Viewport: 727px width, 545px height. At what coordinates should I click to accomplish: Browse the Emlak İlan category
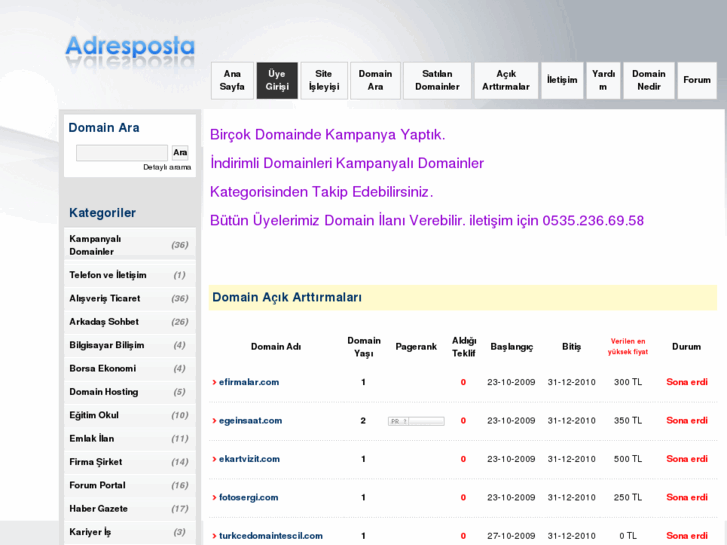(x=92, y=438)
